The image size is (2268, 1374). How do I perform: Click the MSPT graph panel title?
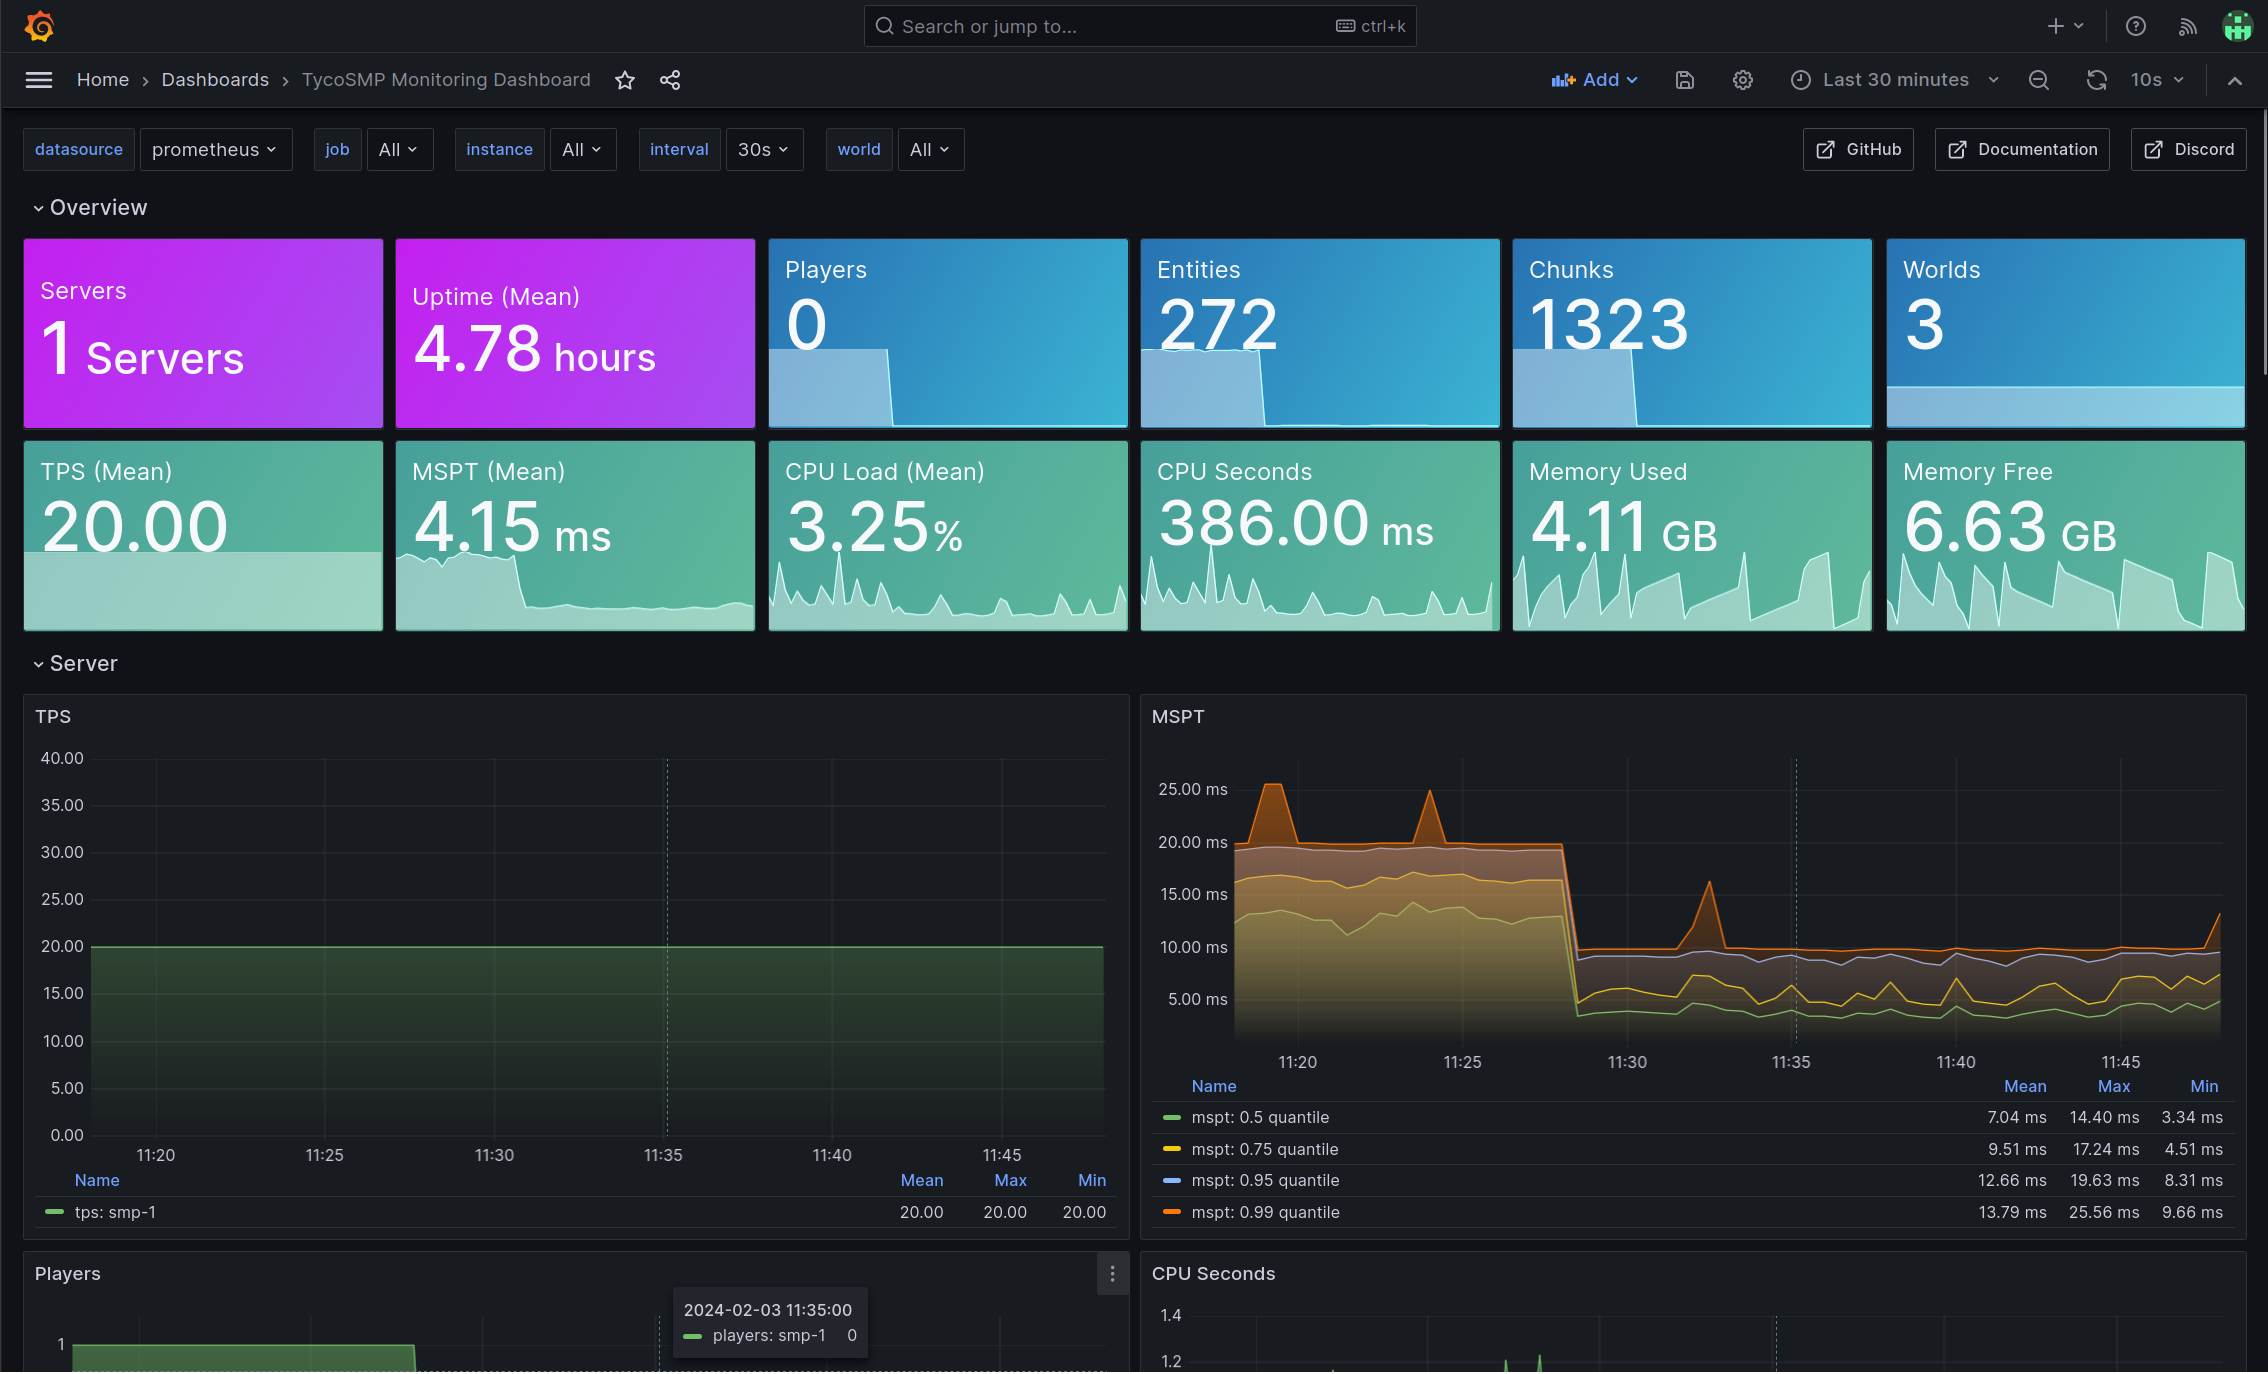point(1178,717)
